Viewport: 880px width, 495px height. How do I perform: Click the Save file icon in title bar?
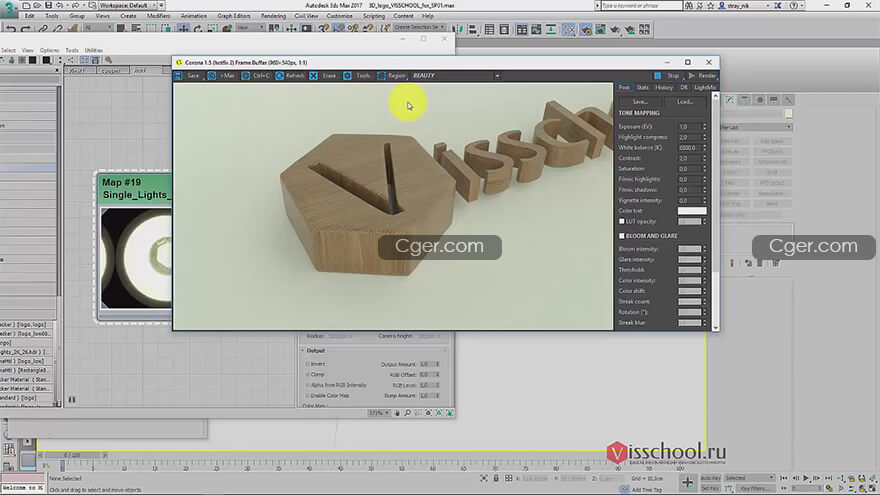point(48,5)
